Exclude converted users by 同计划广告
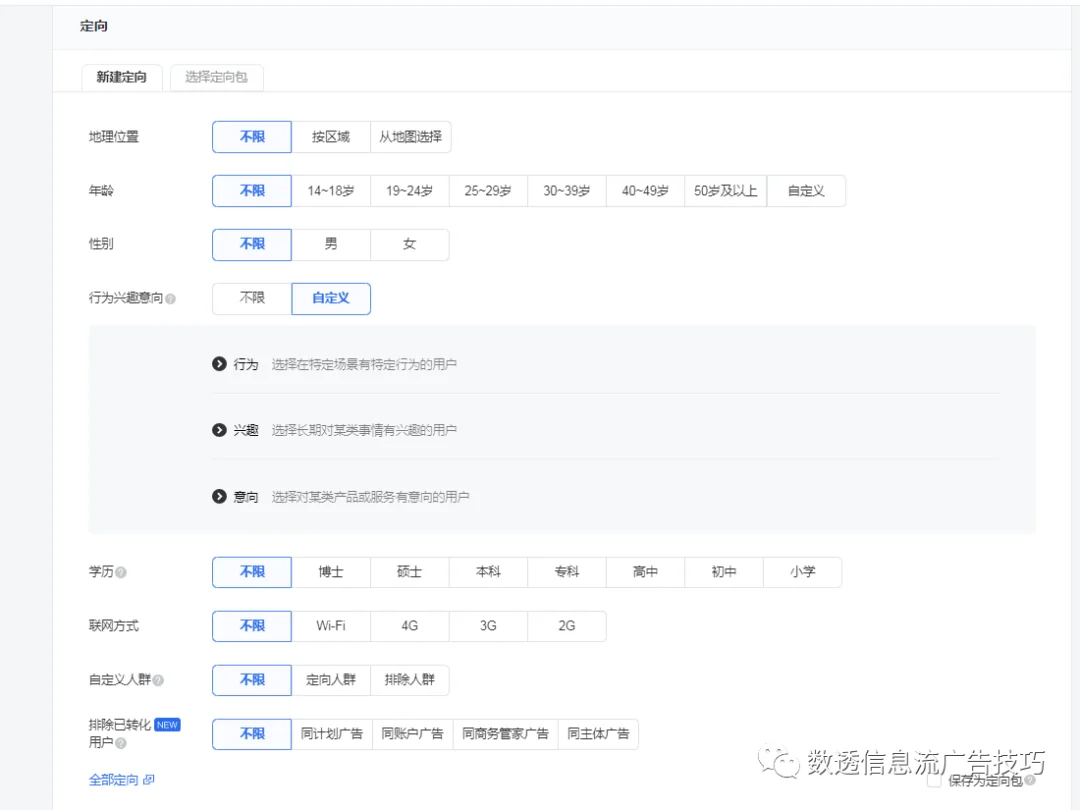 coord(332,734)
